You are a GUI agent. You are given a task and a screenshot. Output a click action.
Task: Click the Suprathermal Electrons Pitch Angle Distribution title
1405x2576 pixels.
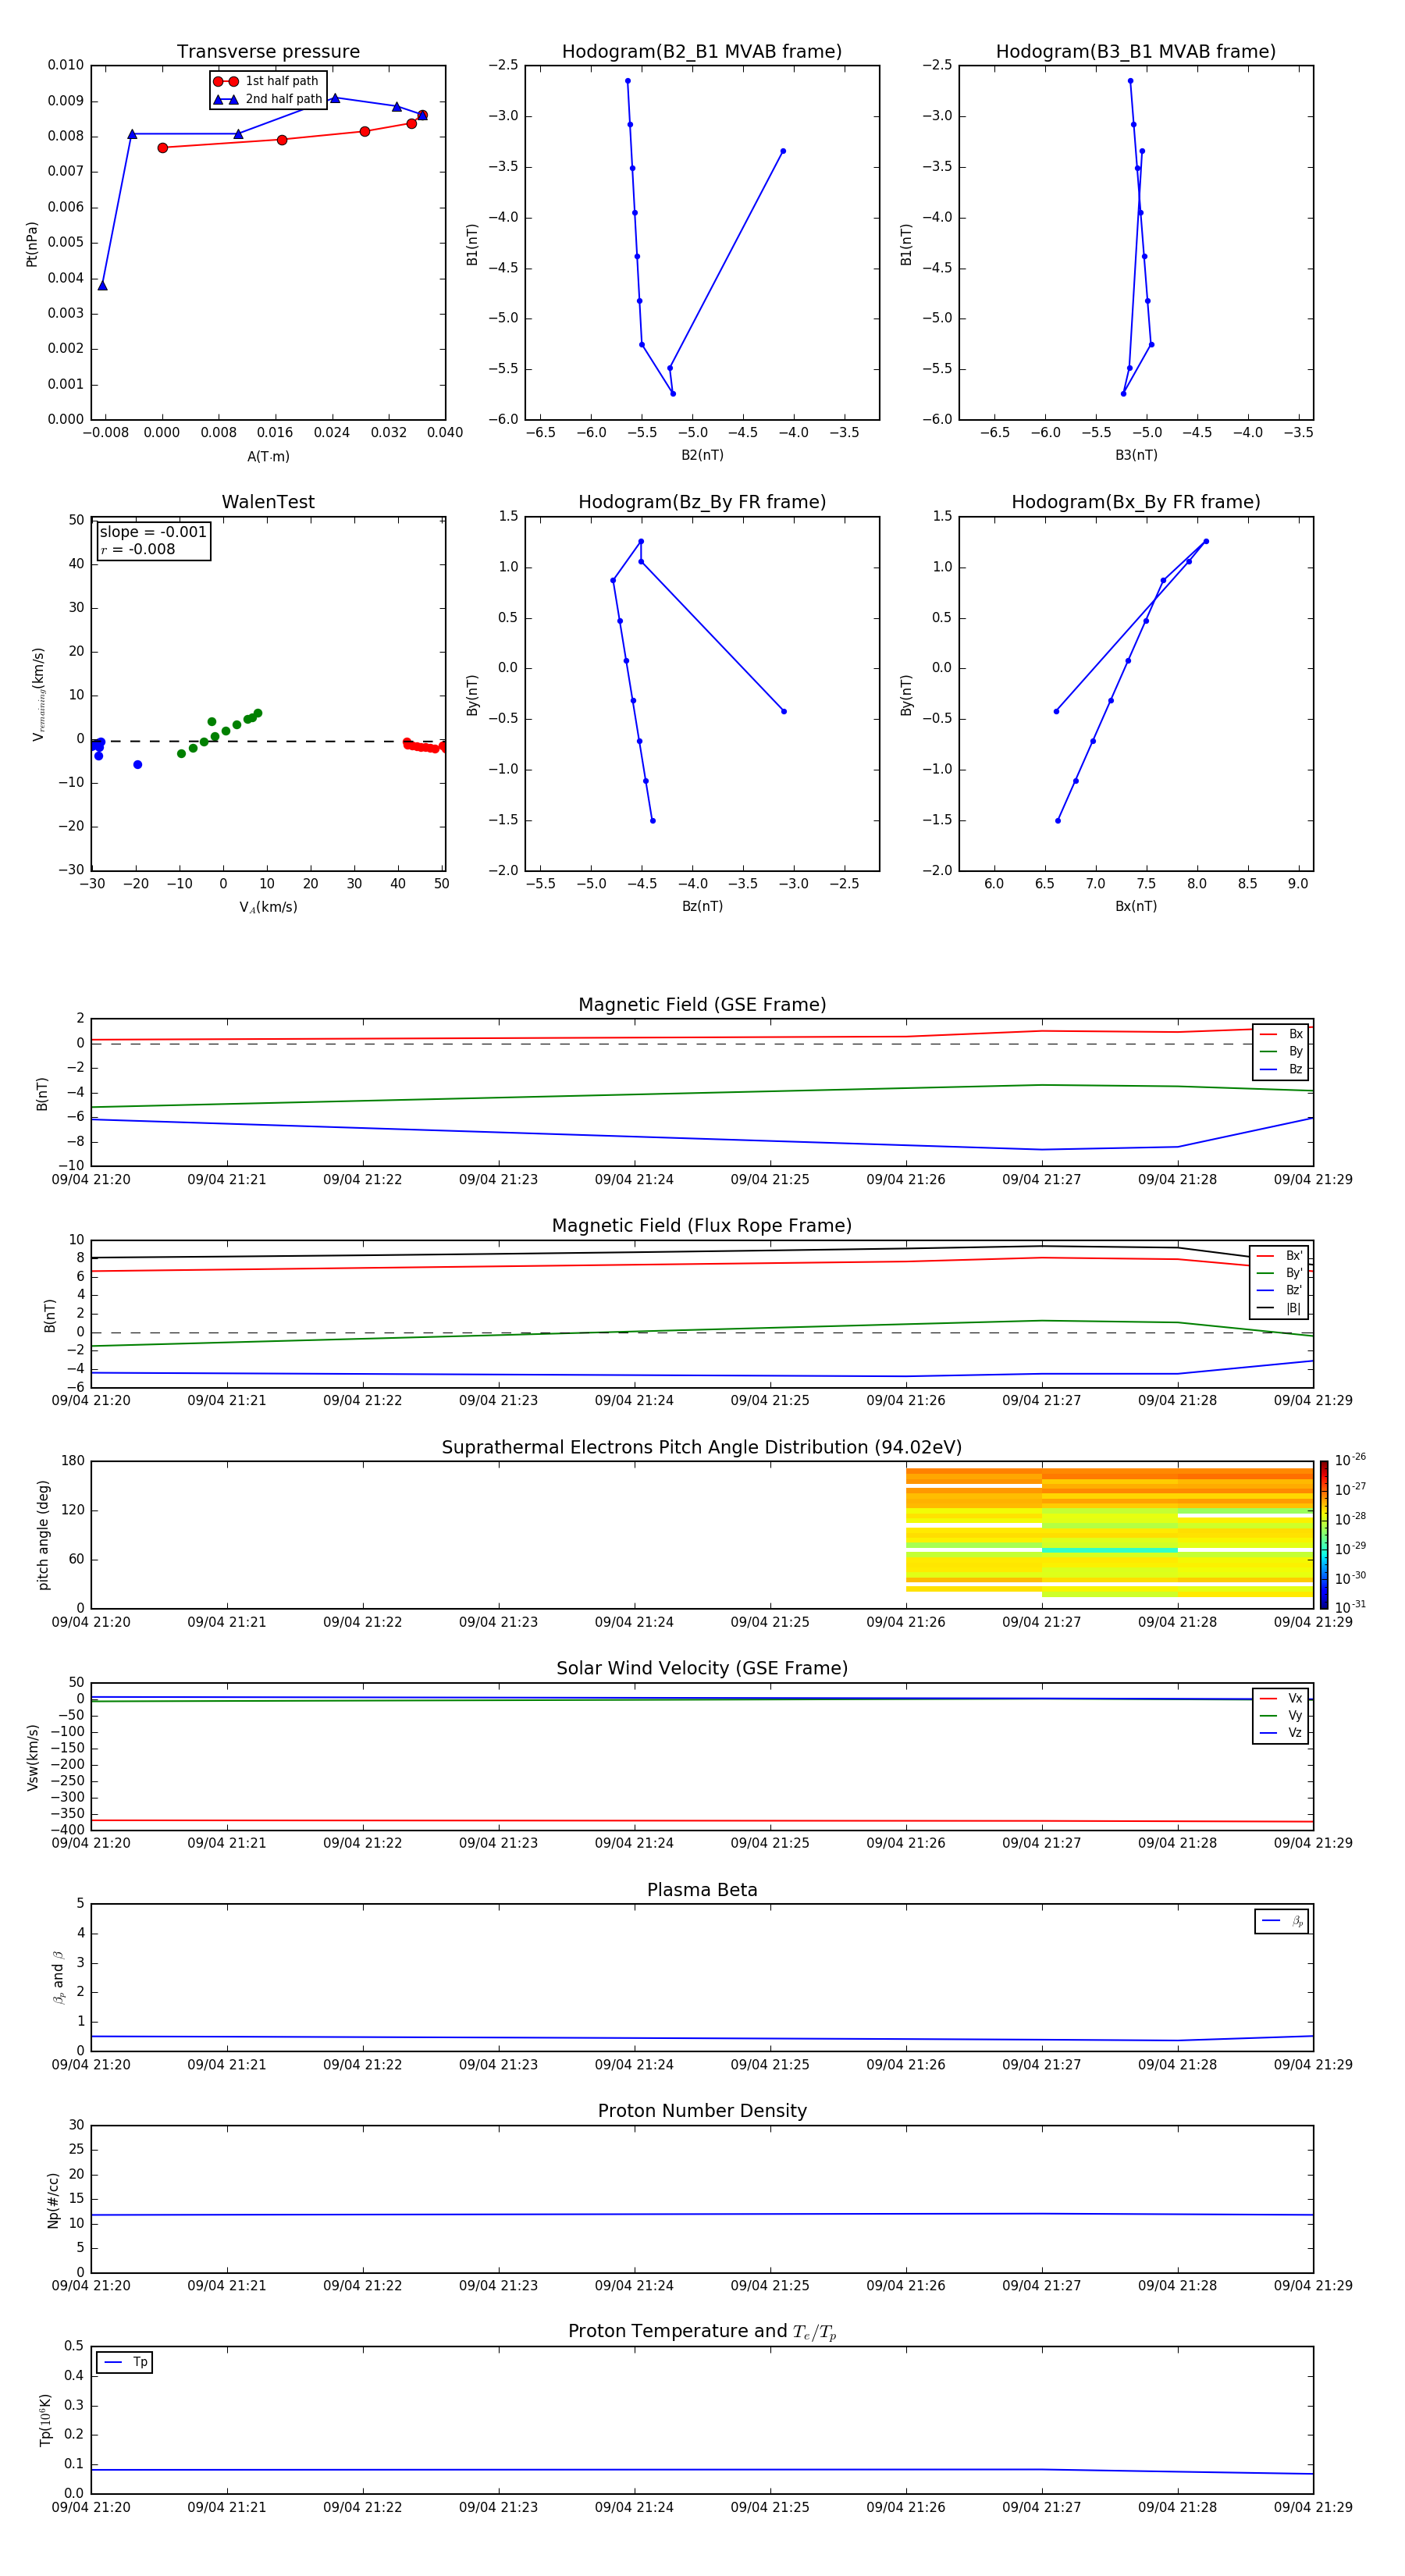pyautogui.click(x=702, y=1448)
